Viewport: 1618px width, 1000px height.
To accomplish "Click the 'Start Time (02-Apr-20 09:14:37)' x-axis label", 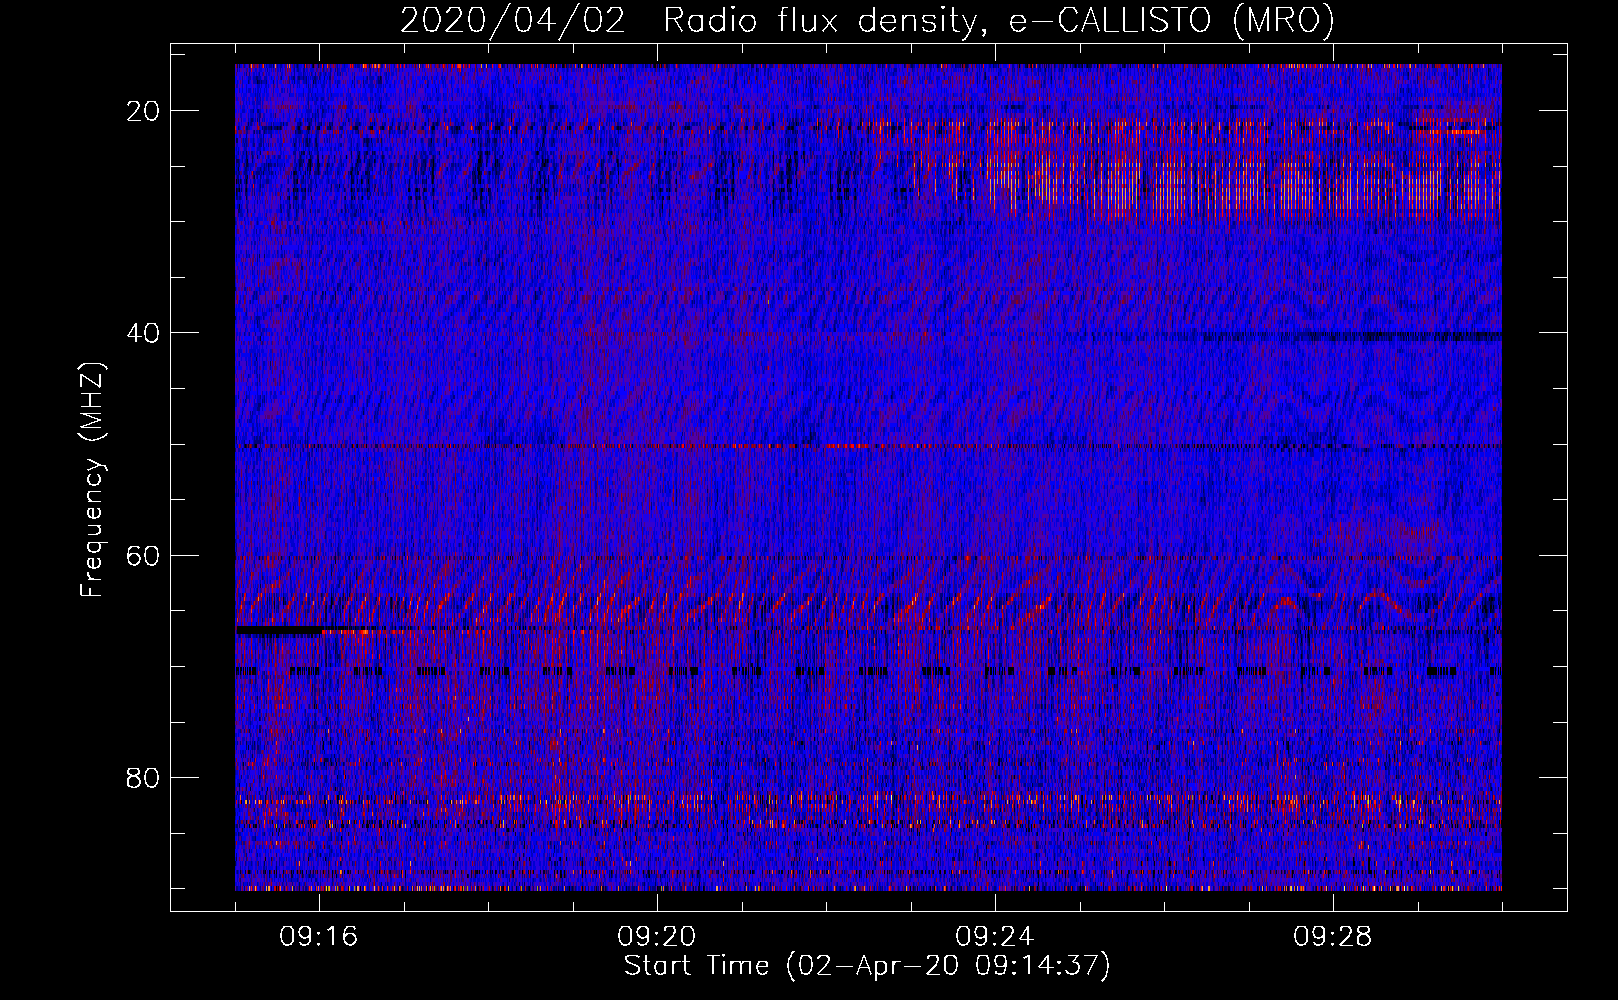I will click(x=867, y=966).
